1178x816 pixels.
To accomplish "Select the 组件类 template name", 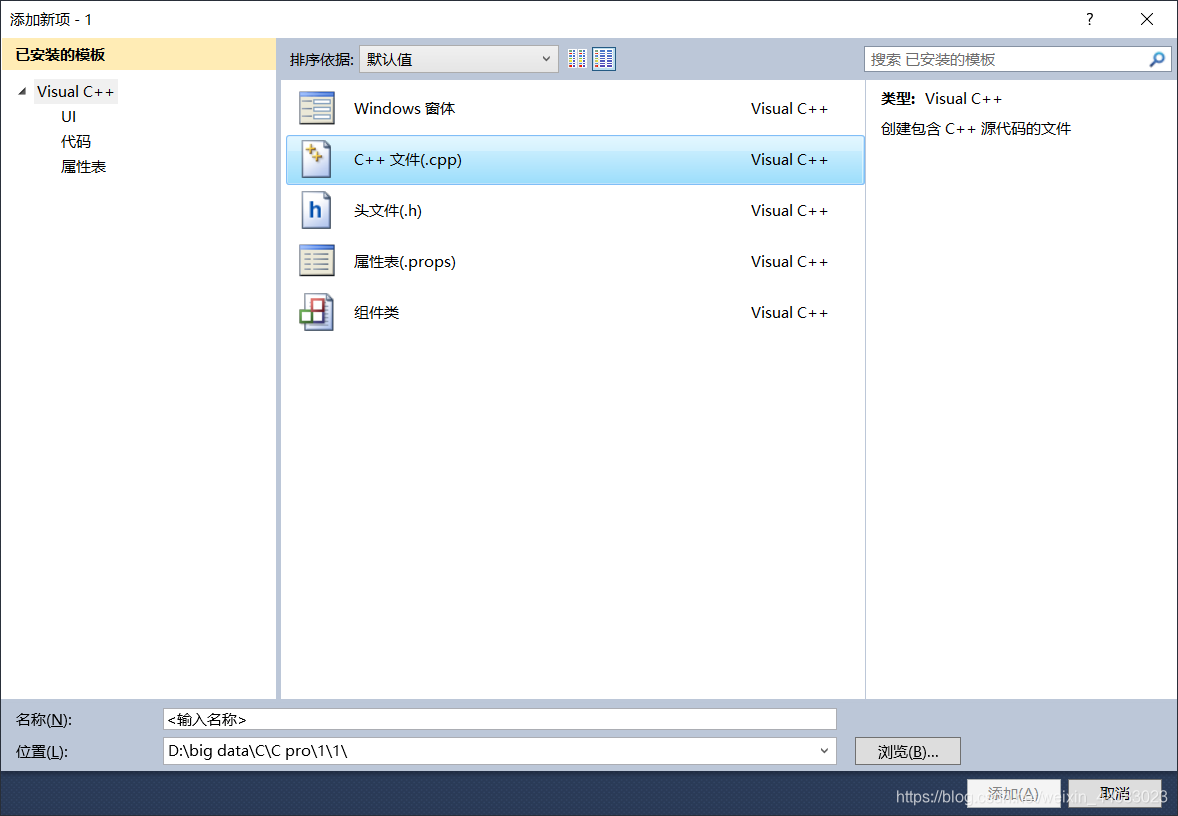I will 376,313.
